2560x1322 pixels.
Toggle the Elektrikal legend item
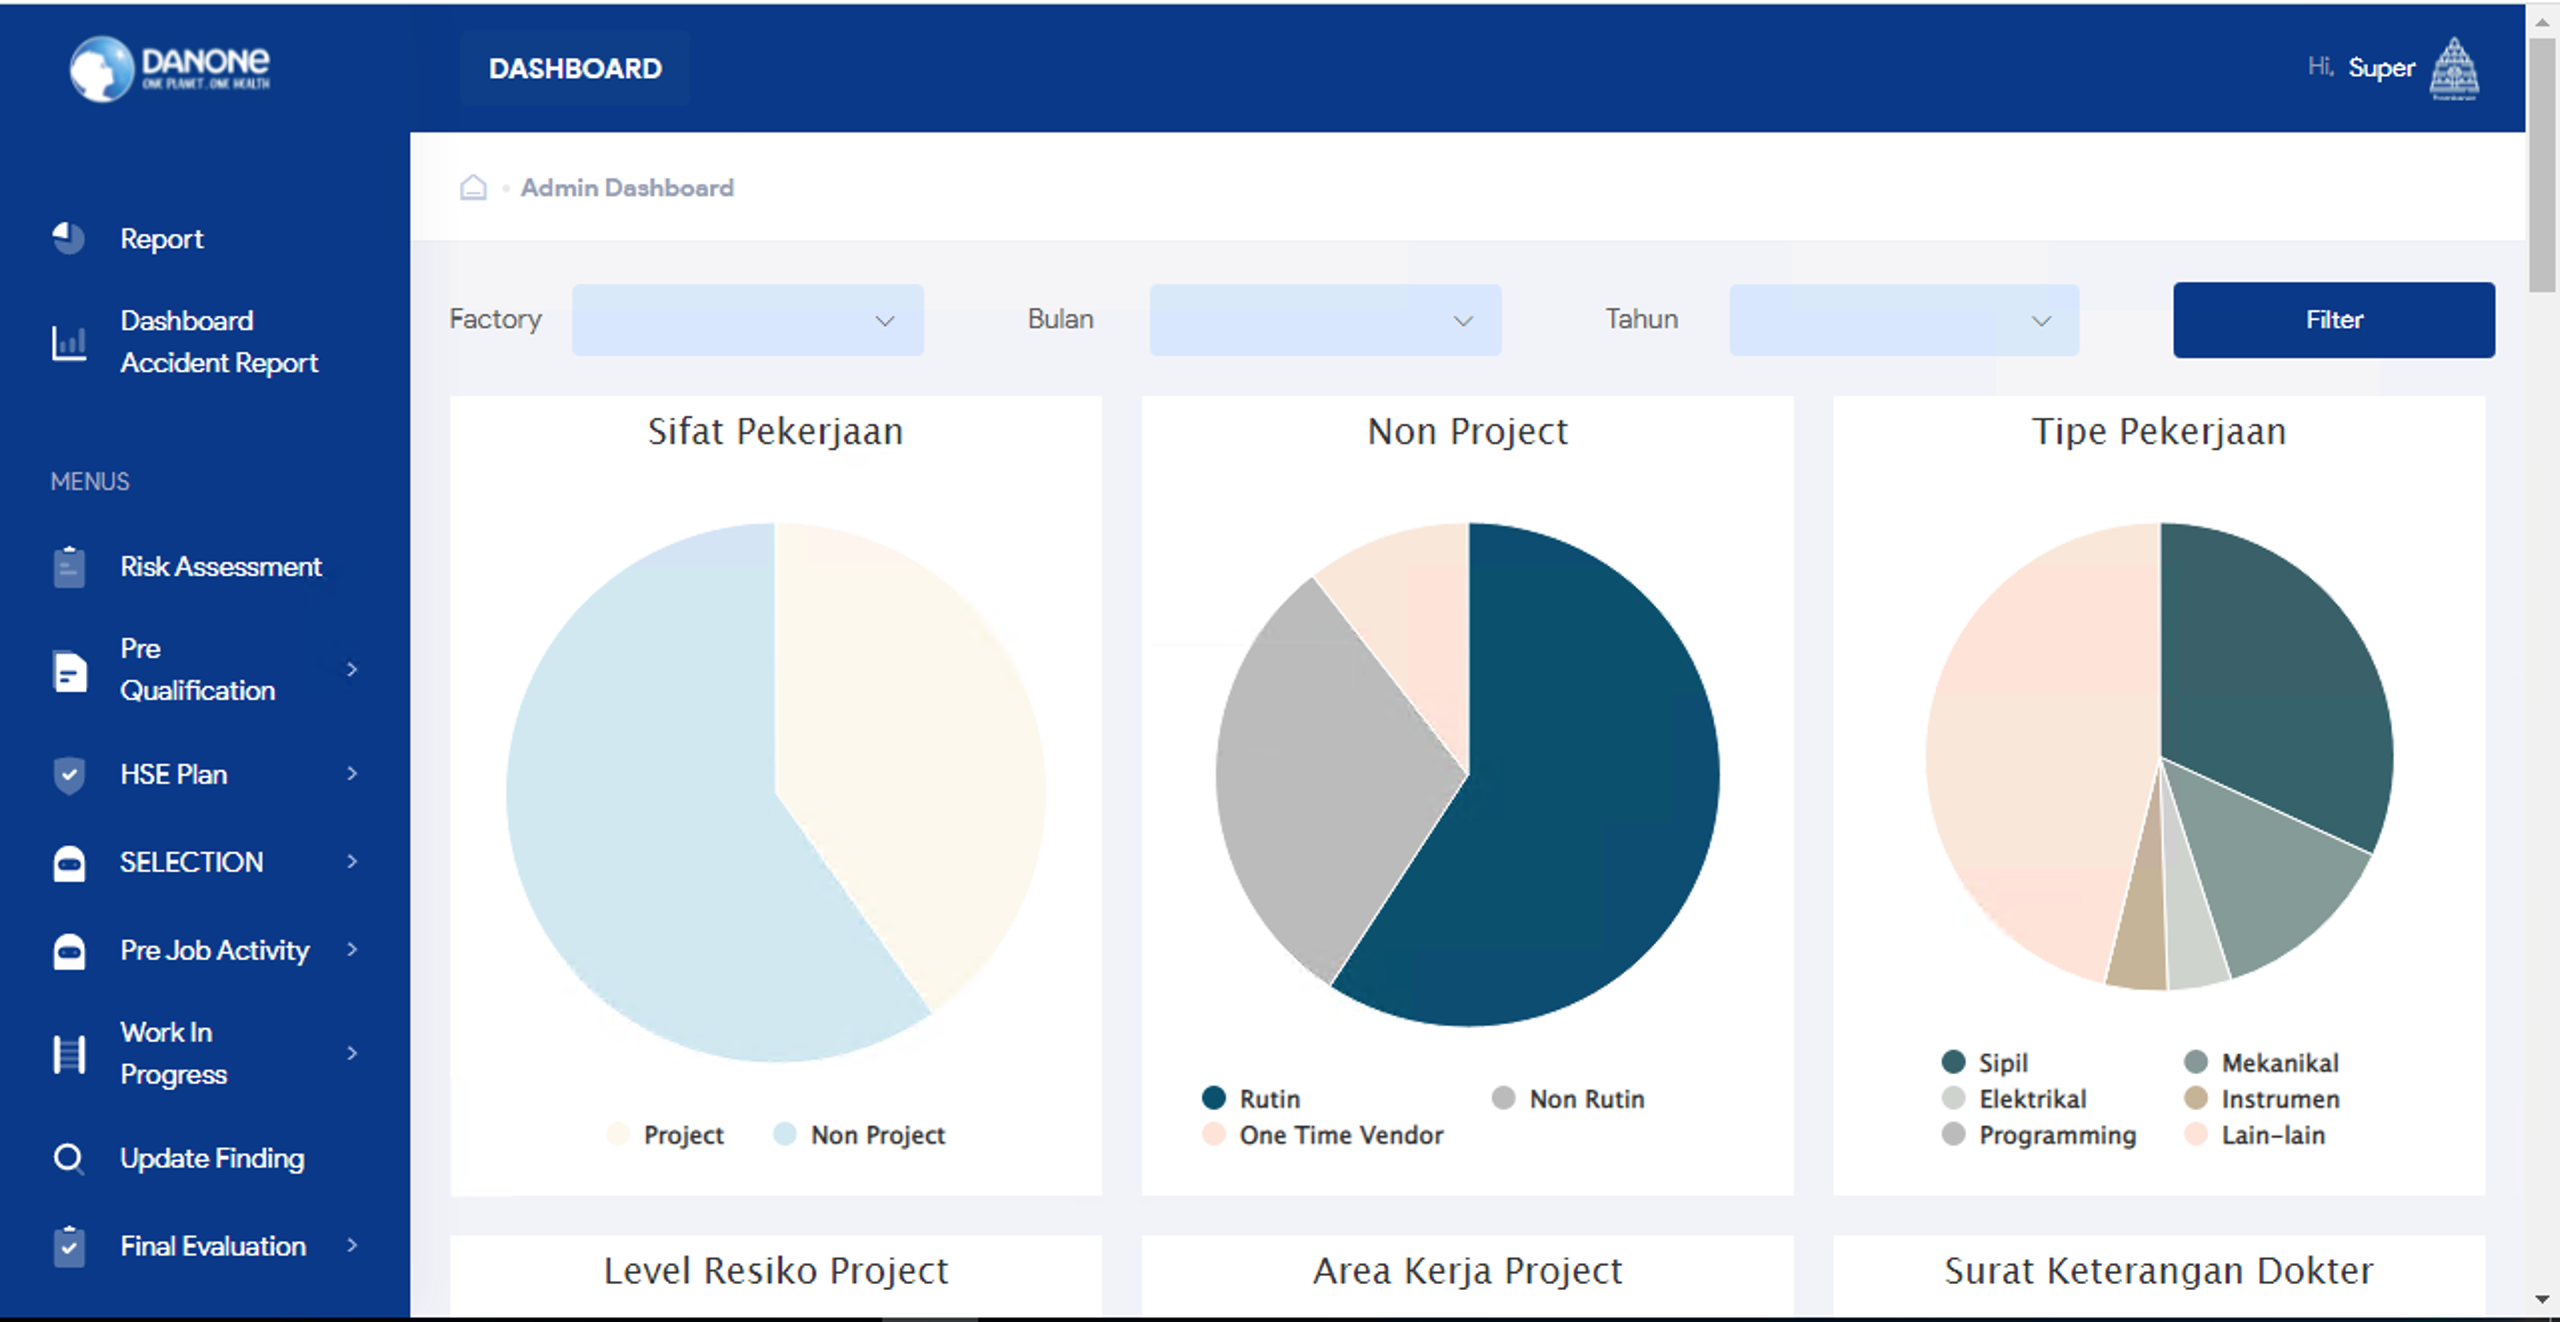tap(2014, 1098)
